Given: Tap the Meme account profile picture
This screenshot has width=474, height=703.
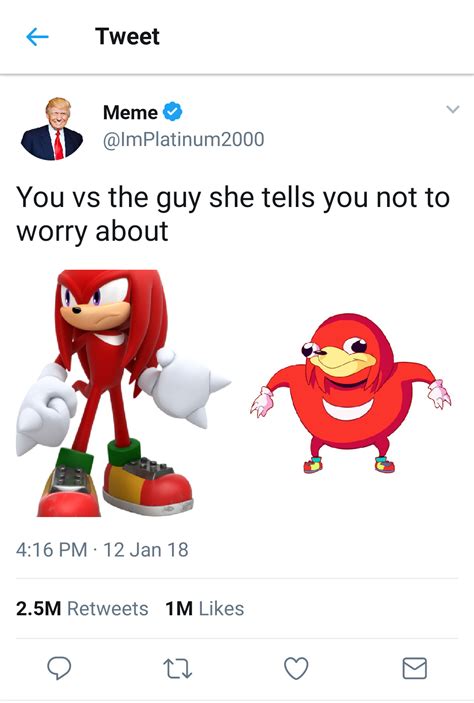Looking at the screenshot, I should pos(52,129).
